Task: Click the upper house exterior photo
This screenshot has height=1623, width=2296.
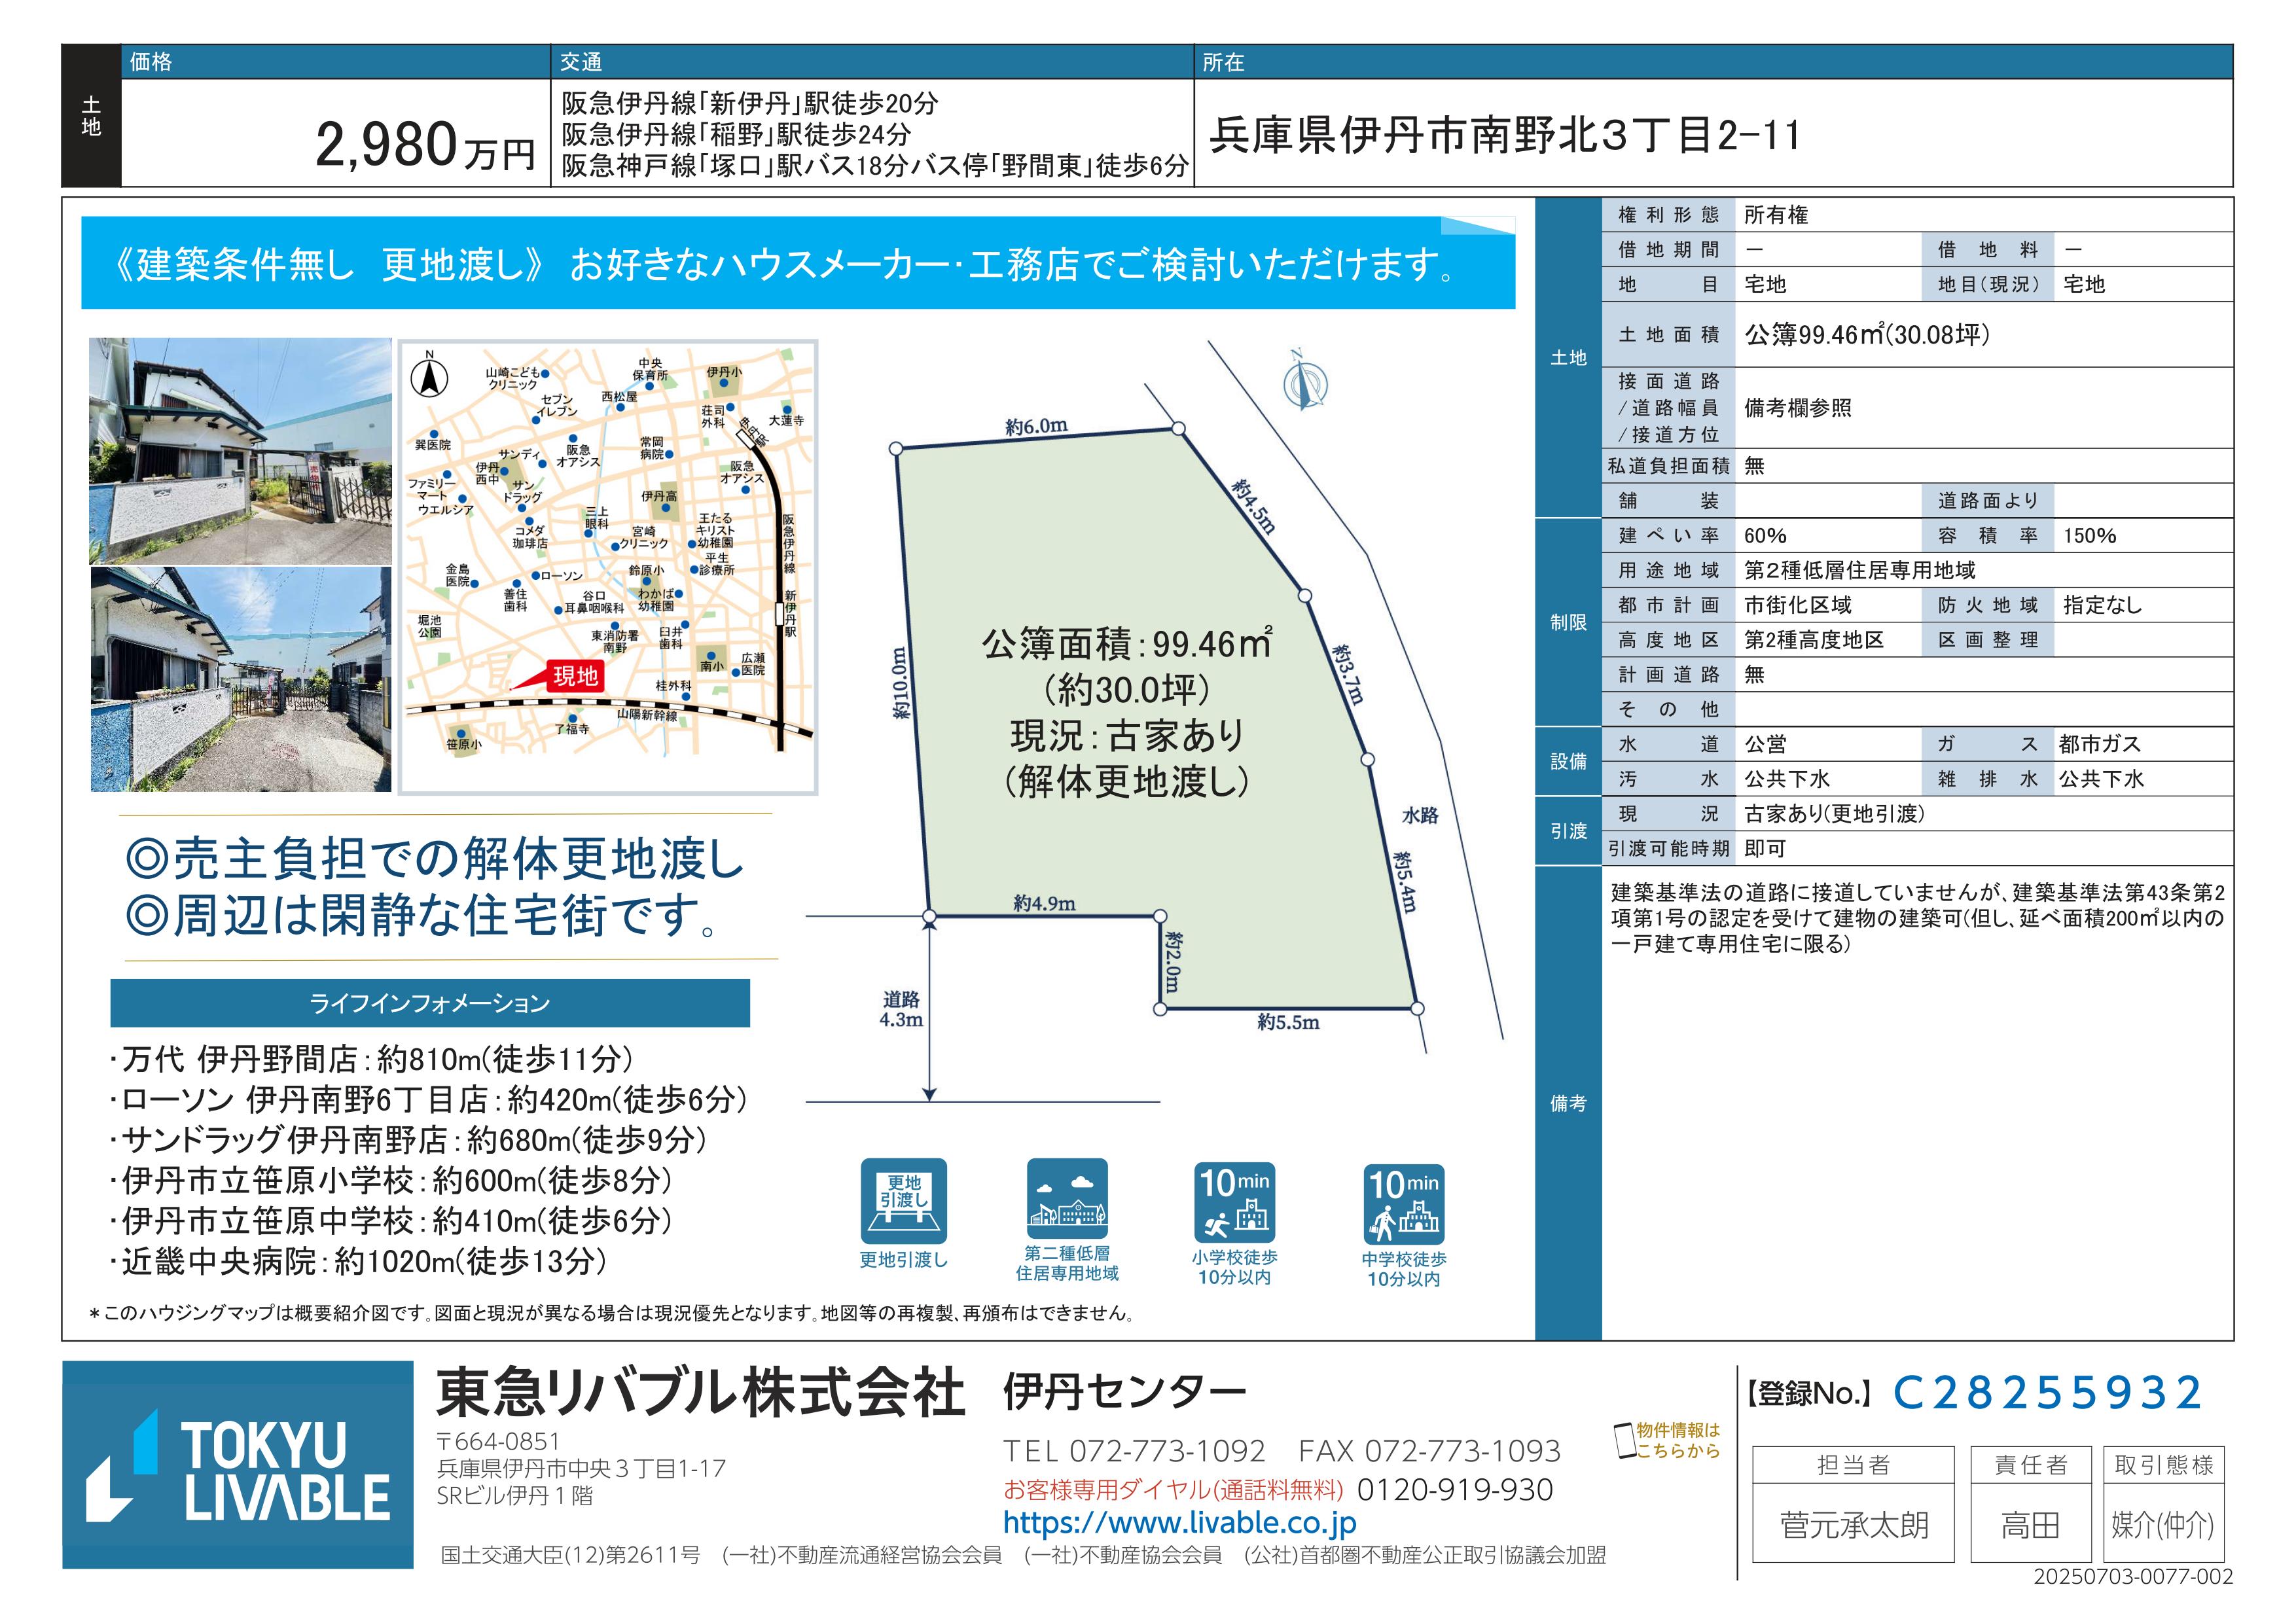Action: 240,450
